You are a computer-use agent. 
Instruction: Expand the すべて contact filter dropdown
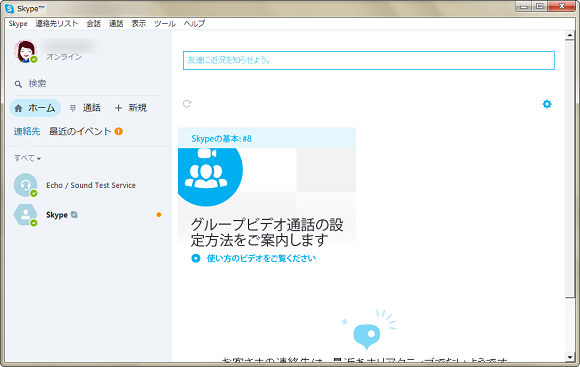27,158
